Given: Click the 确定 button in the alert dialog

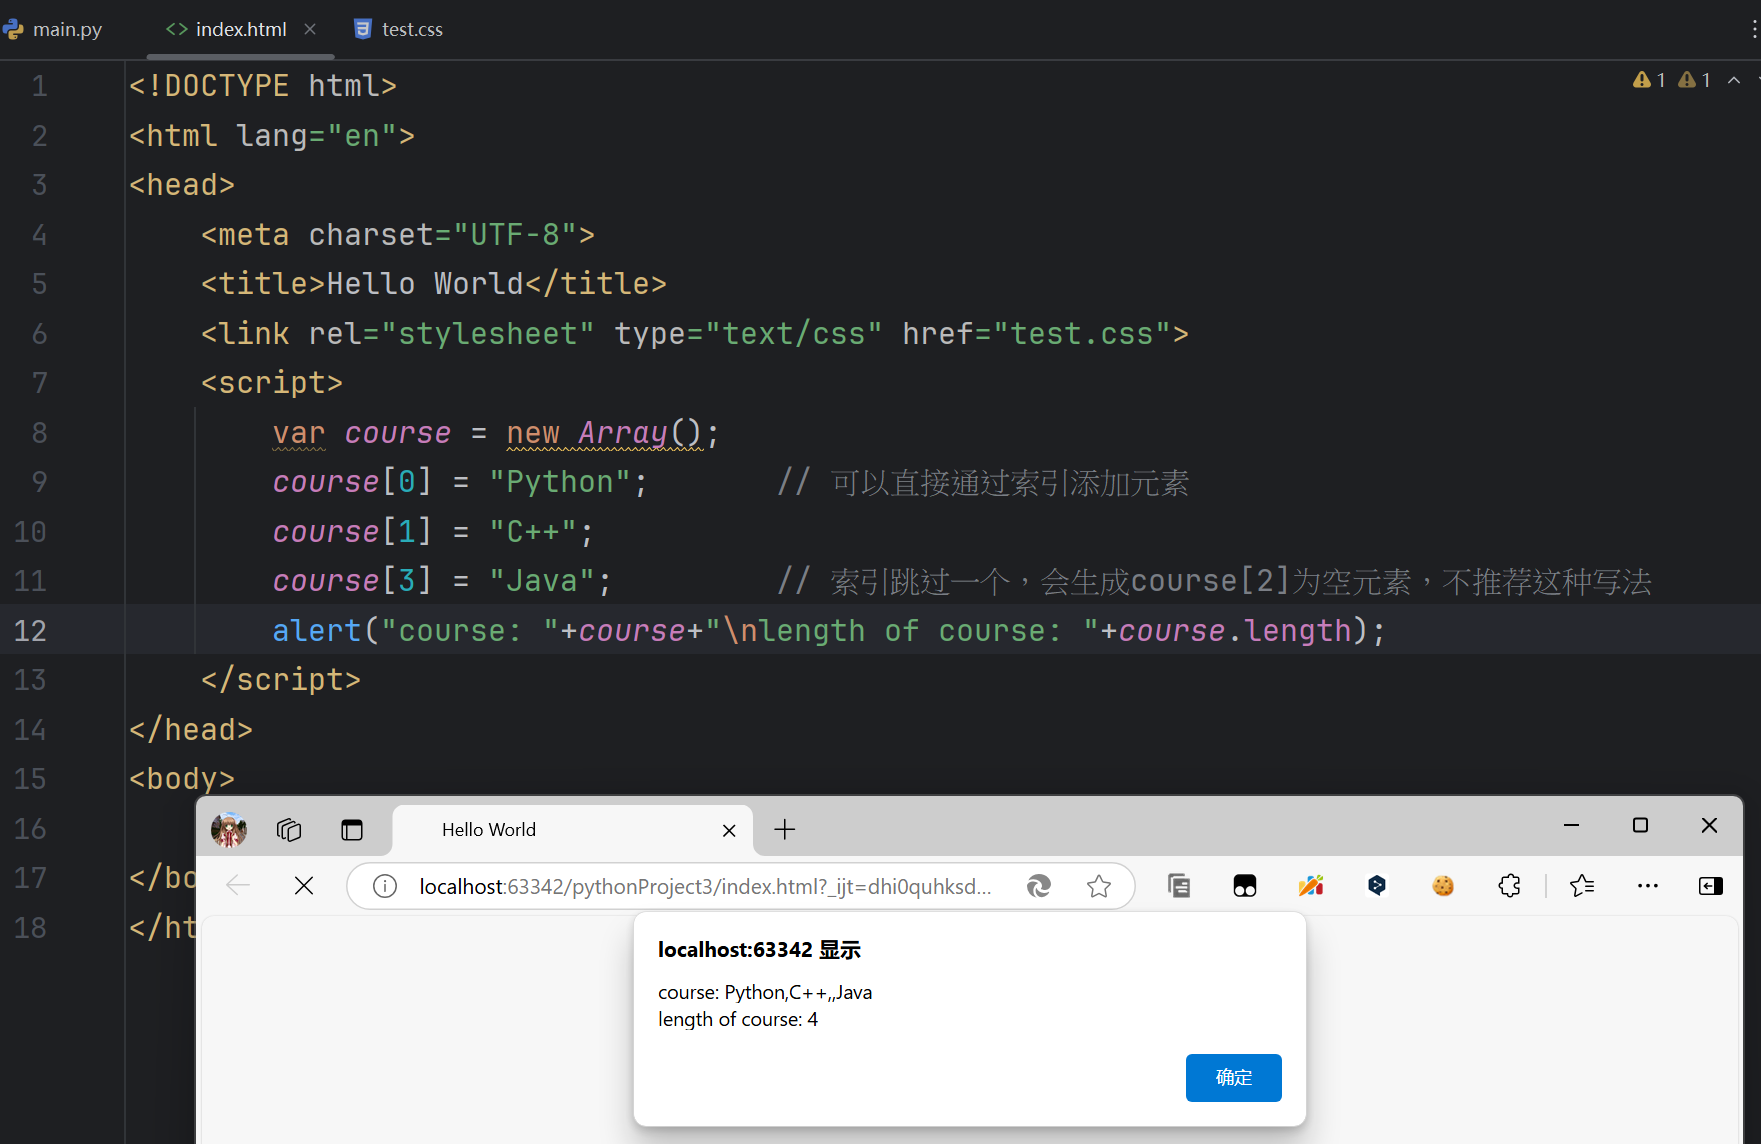Looking at the screenshot, I should tap(1233, 1077).
